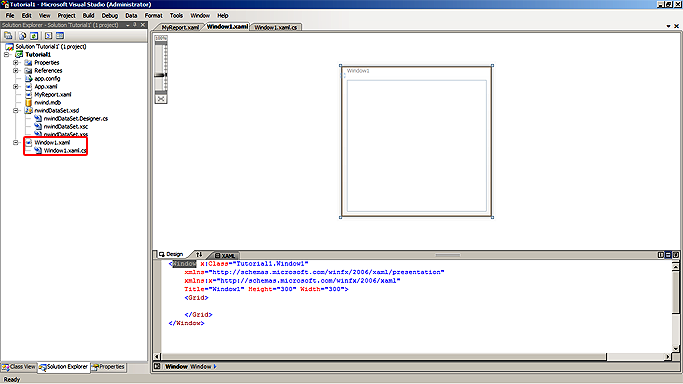The image size is (683, 384).
Task: Click the XAML editor horizontal scrollbar right arrow
Action: (x=668, y=357)
